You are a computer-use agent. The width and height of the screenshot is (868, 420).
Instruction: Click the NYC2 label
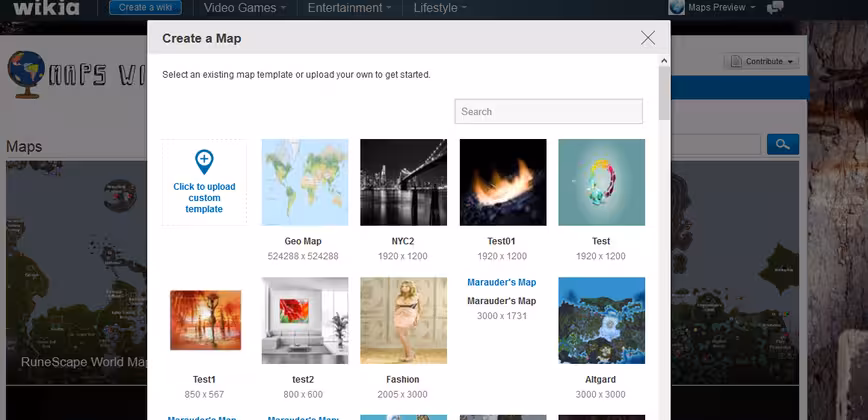[x=402, y=241]
